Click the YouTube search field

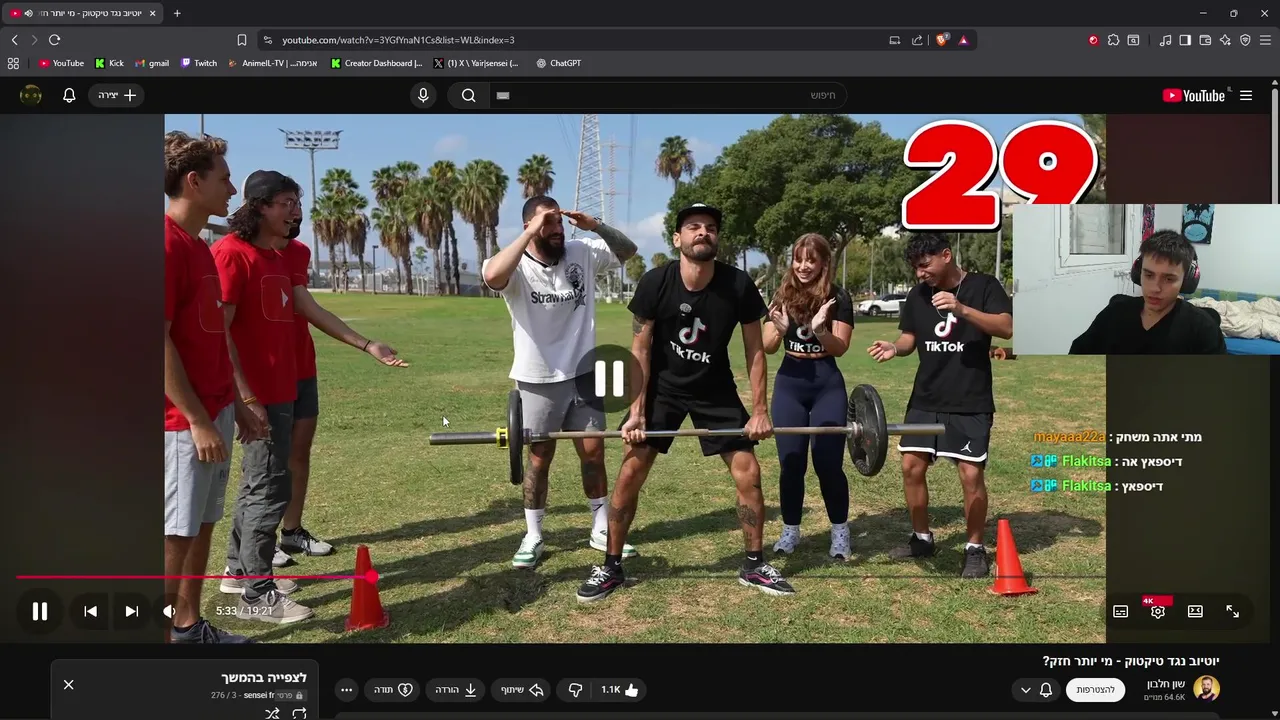(666, 95)
